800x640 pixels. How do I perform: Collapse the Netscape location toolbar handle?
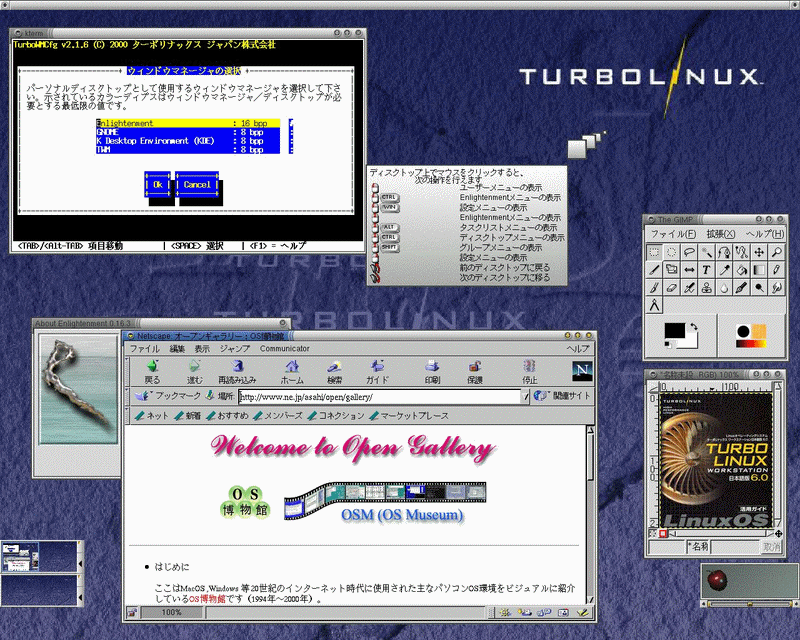tap(127, 396)
